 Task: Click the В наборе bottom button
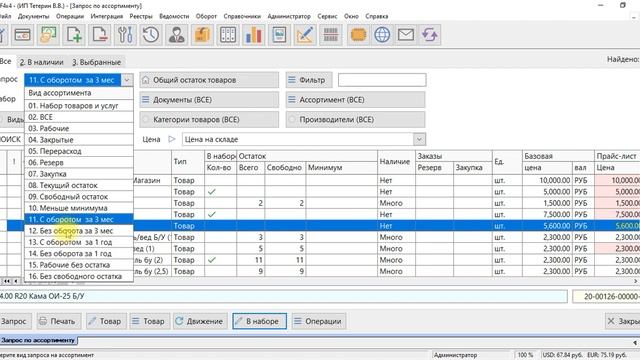(x=259, y=321)
